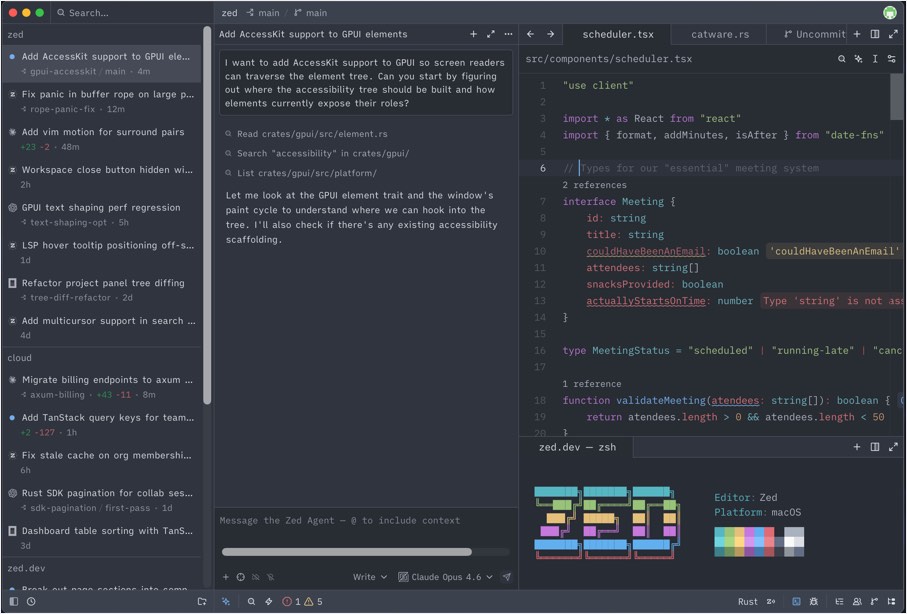
Task: Open thread history clock icon
Action: coord(31,601)
